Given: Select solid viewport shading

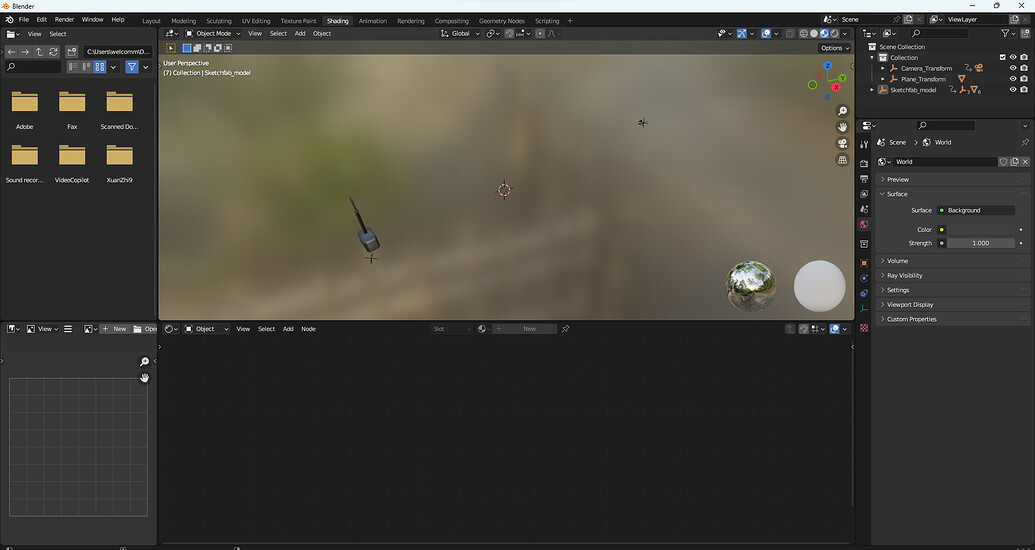Looking at the screenshot, I should 814,34.
